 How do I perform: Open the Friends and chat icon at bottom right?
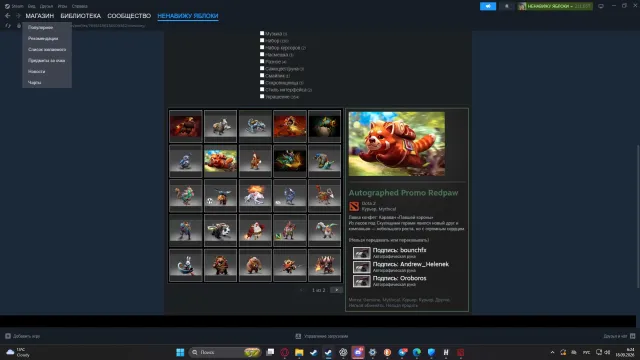pyautogui.click(x=633, y=336)
